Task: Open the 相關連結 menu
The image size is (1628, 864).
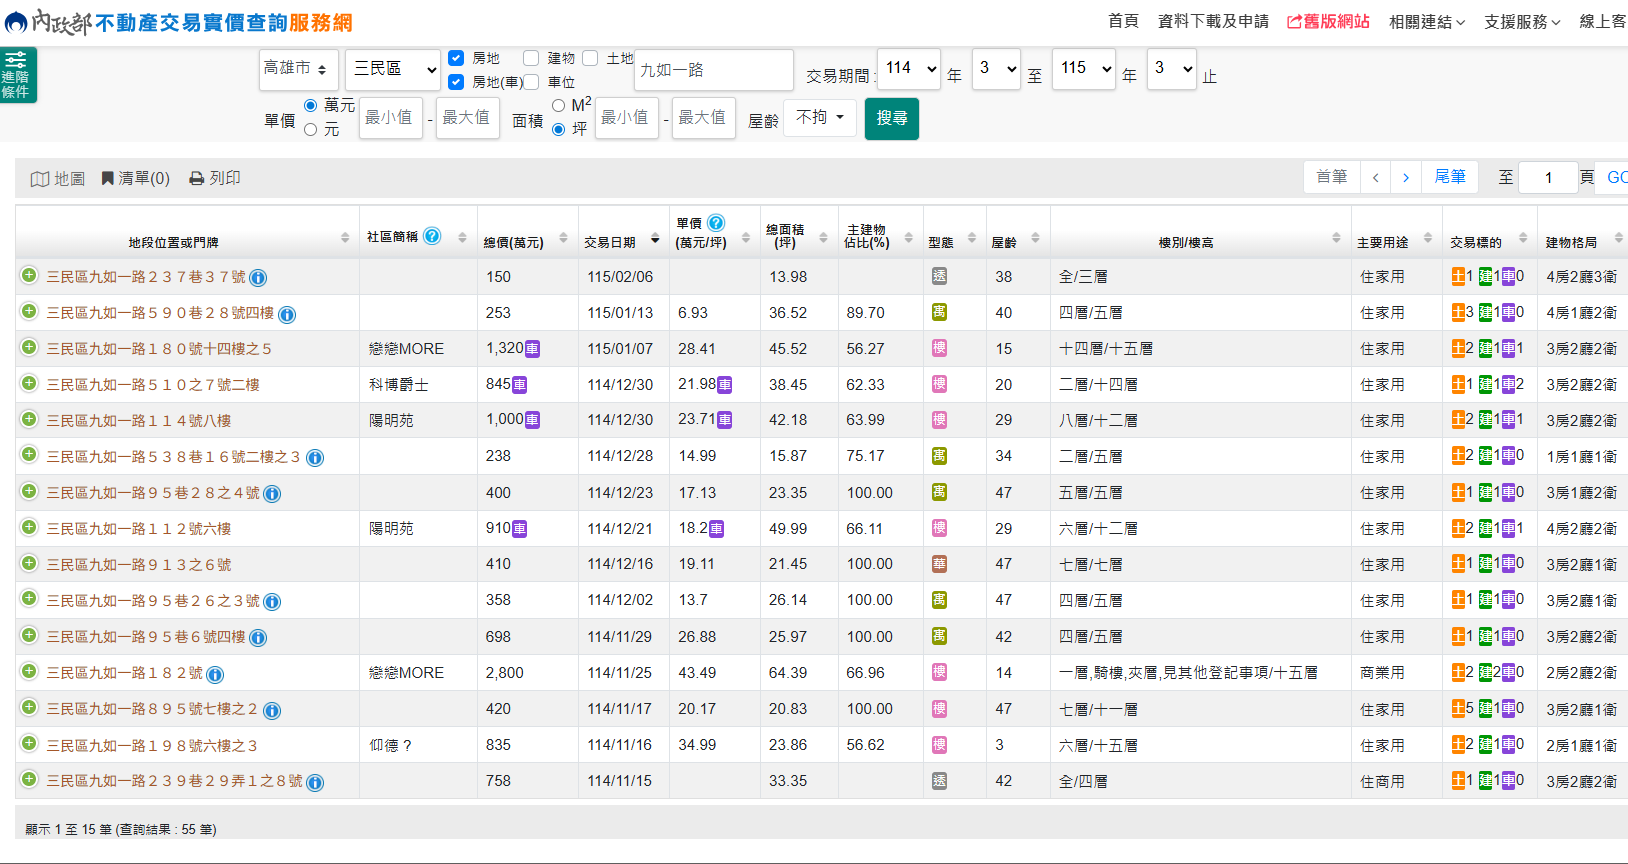Action: [x=1426, y=22]
